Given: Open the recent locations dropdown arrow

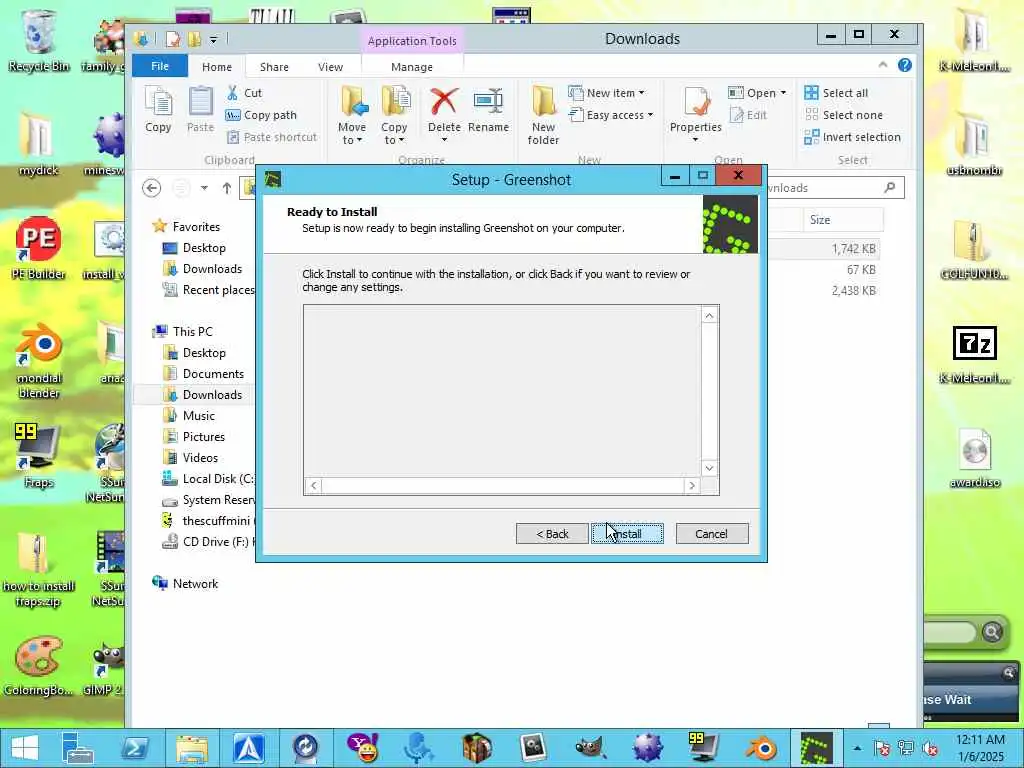Looking at the screenshot, I should 204,188.
